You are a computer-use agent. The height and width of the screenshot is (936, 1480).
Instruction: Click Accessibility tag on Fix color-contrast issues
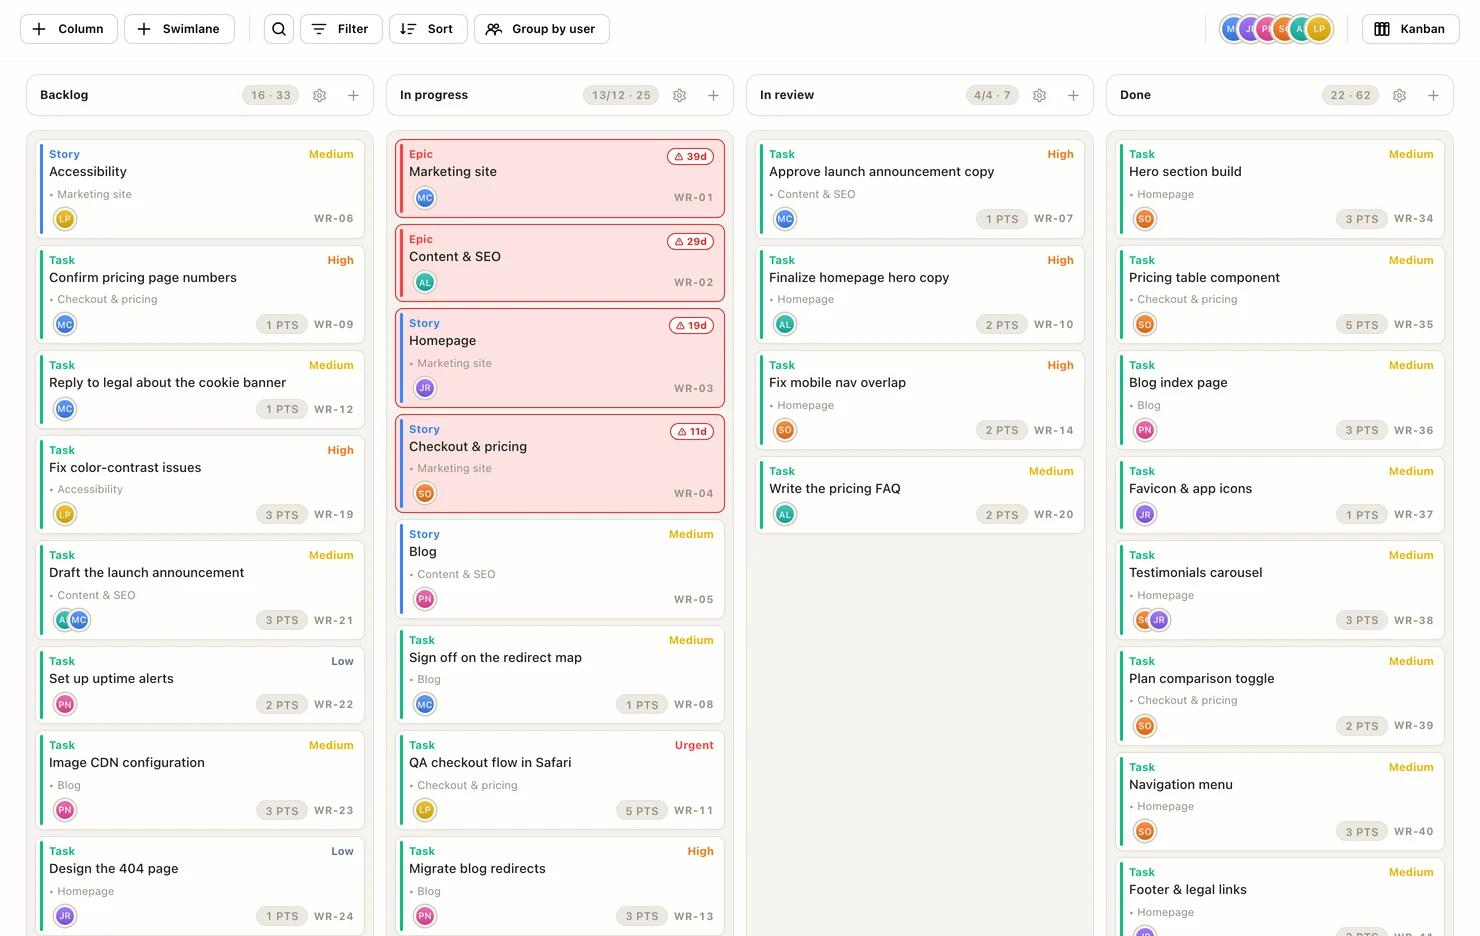tap(90, 490)
